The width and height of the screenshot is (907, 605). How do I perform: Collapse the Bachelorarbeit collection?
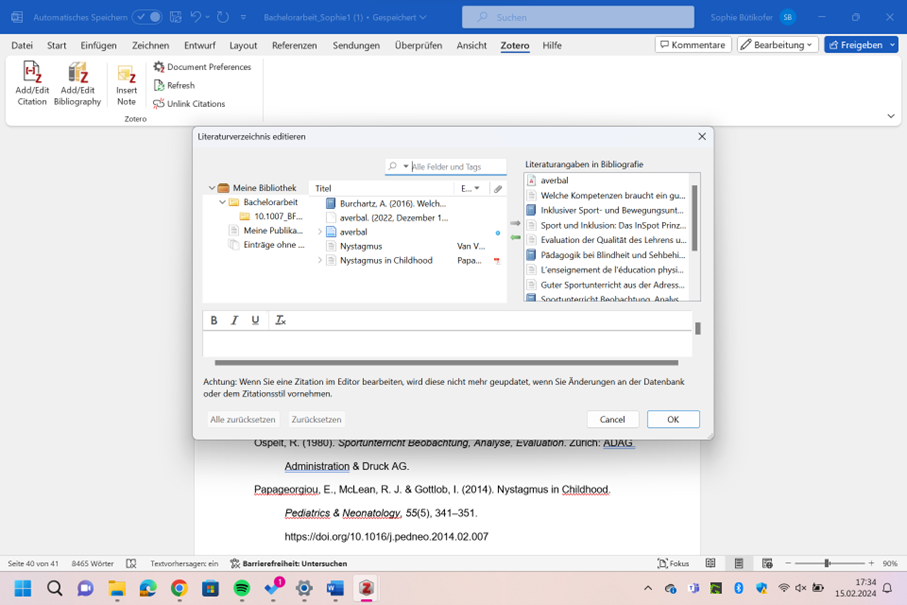(222, 202)
